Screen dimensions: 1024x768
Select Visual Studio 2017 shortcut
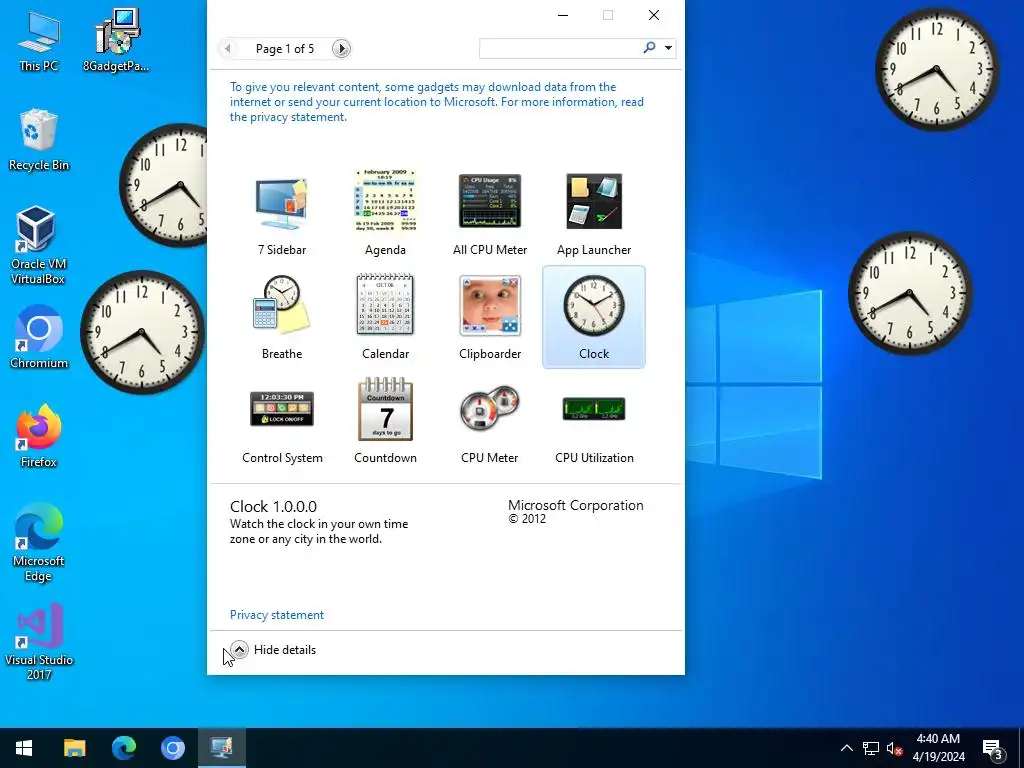click(x=39, y=642)
